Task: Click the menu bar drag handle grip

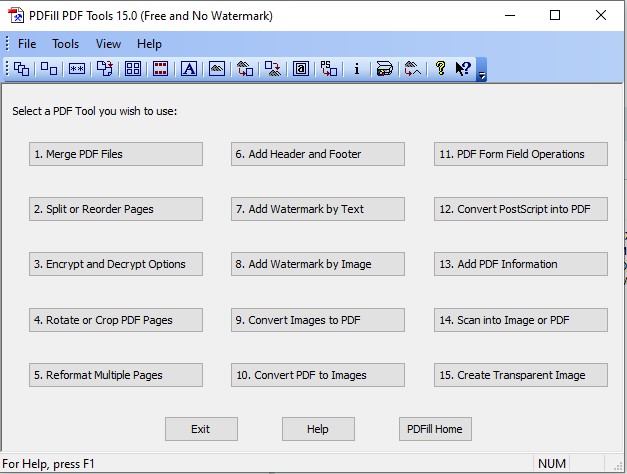Action: [x=7, y=44]
